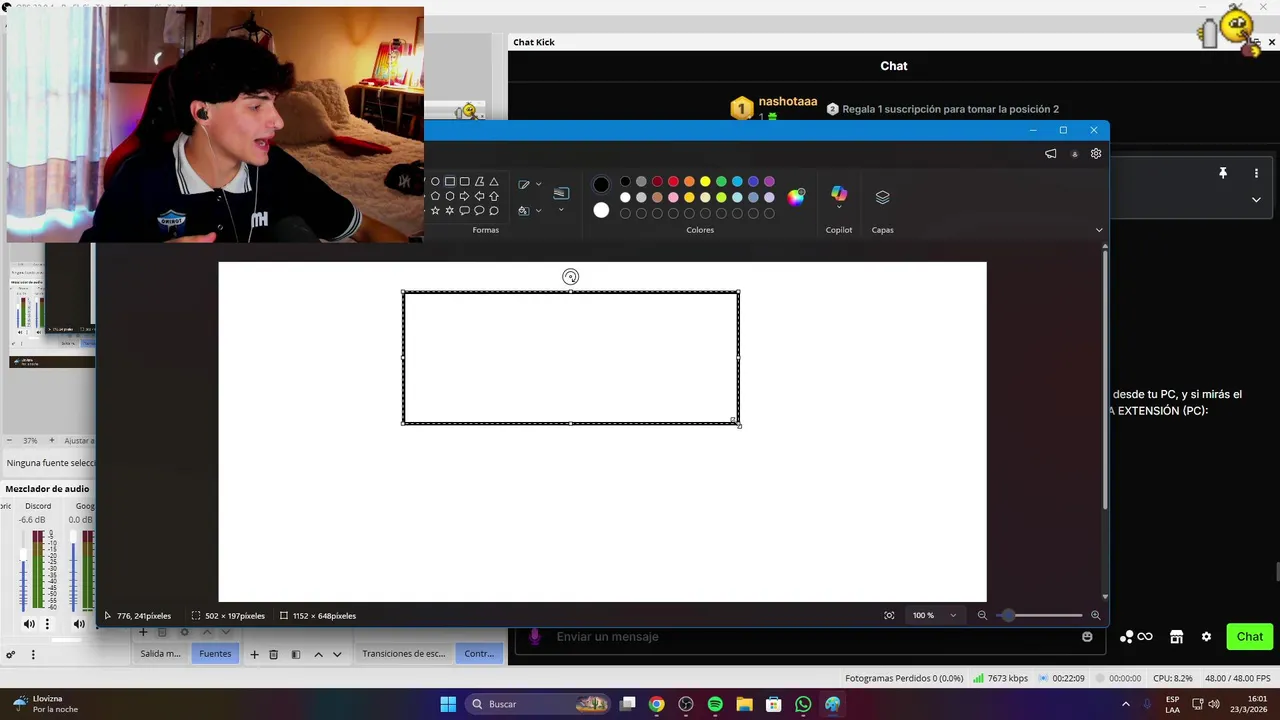Image resolution: width=1280 pixels, height=720 pixels.
Task: Open the Windows Start menu
Action: [448, 704]
